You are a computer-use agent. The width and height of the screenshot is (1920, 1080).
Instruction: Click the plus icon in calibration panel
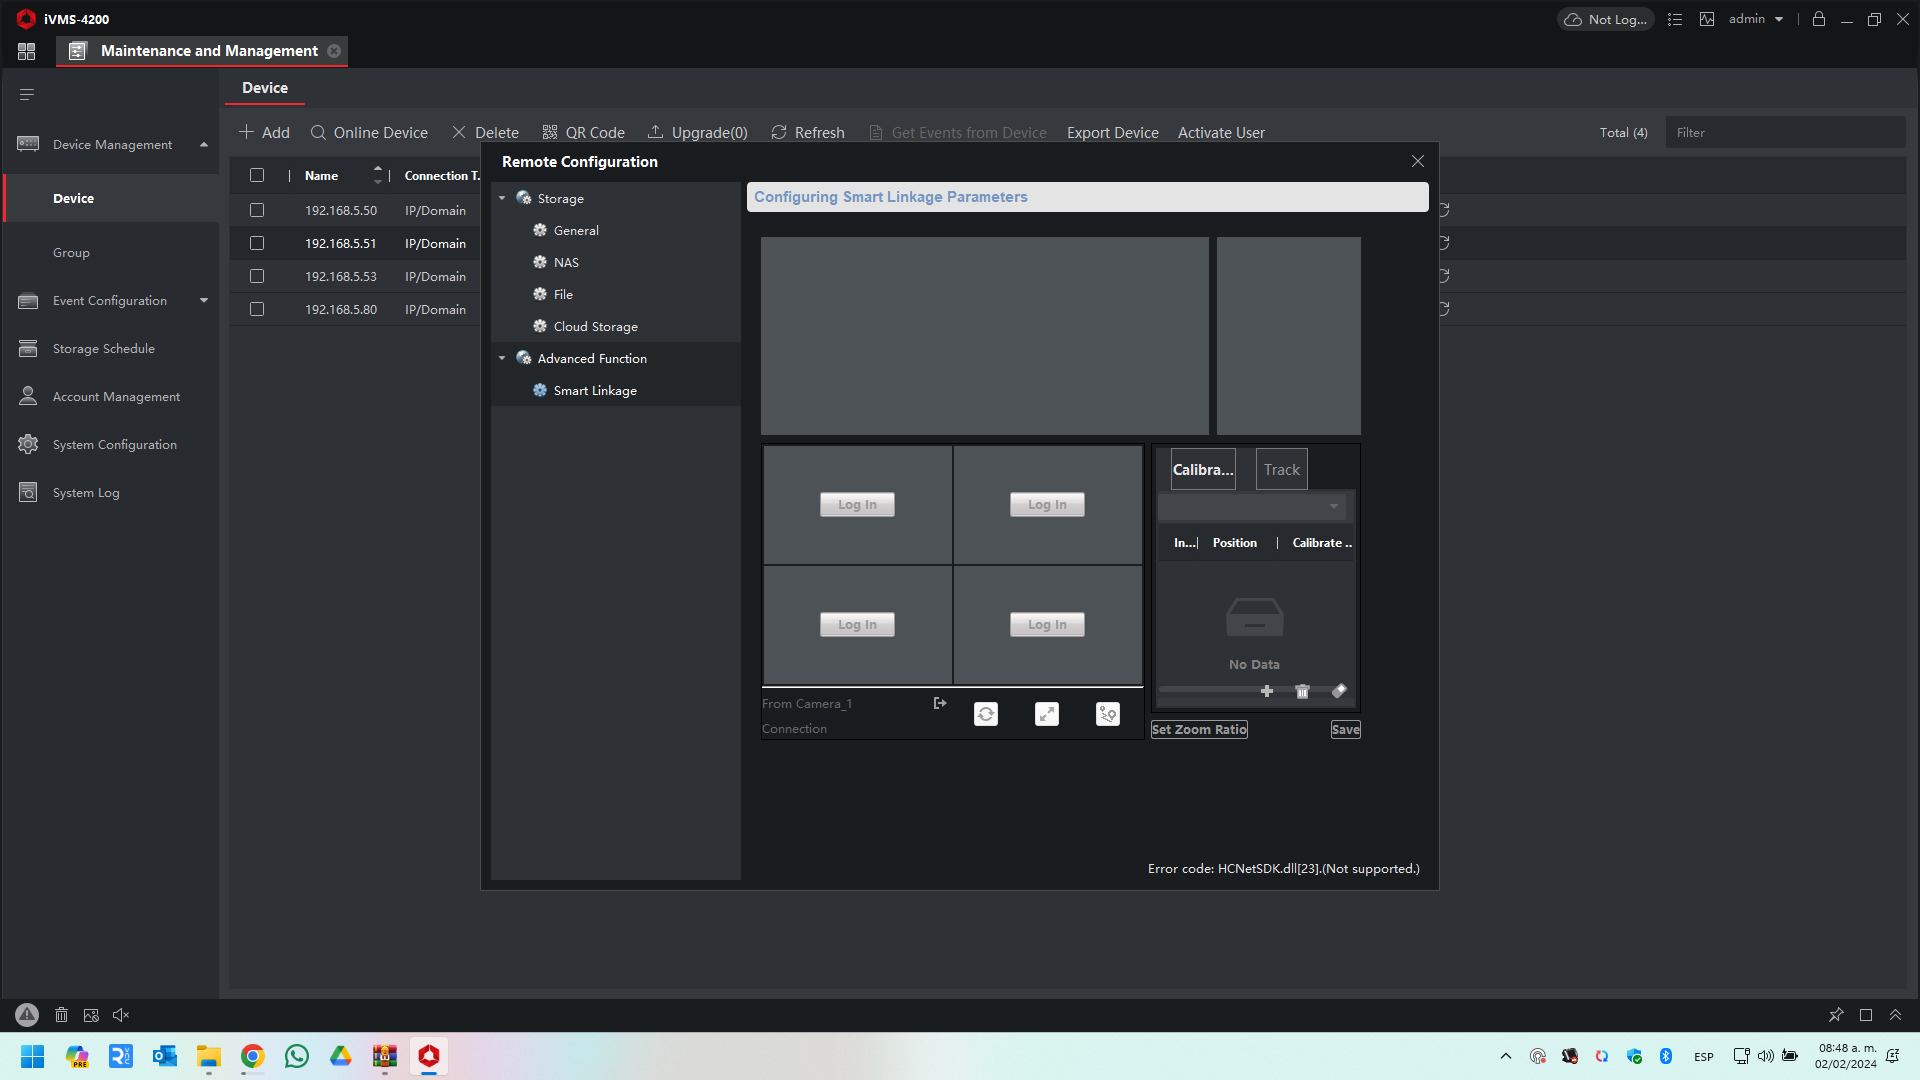click(x=1267, y=691)
